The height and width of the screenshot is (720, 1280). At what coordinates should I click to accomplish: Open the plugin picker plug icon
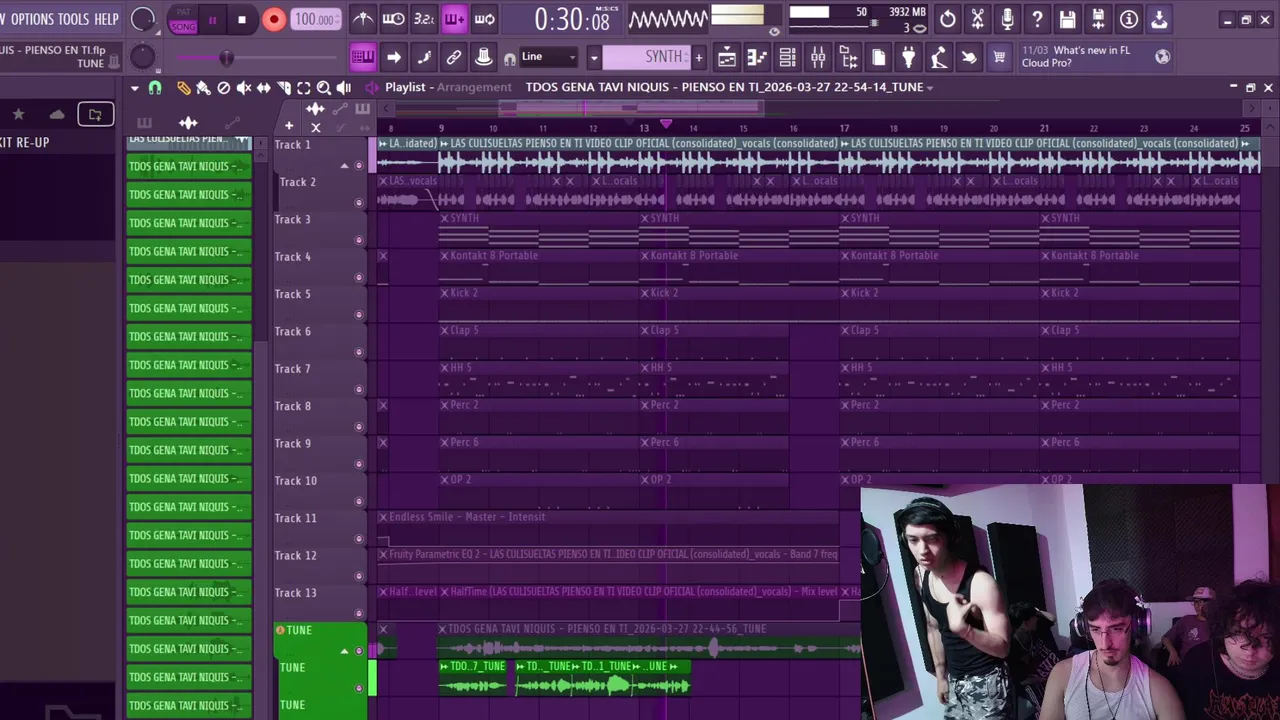pyautogui.click(x=908, y=57)
